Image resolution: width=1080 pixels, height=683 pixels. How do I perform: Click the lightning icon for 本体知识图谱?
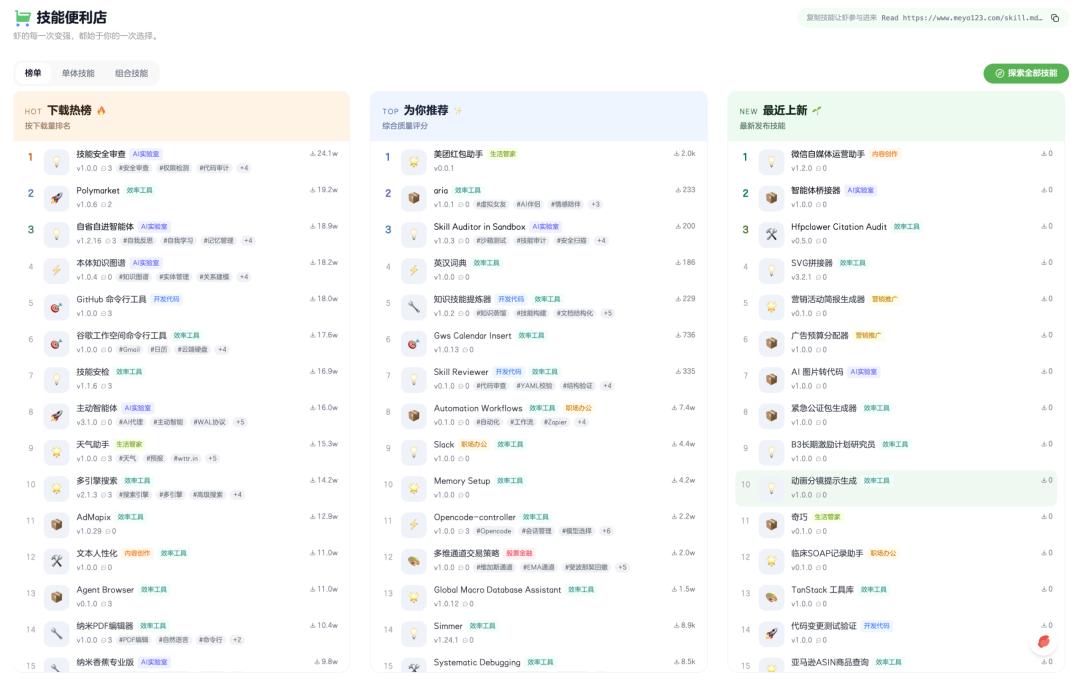pos(56,270)
